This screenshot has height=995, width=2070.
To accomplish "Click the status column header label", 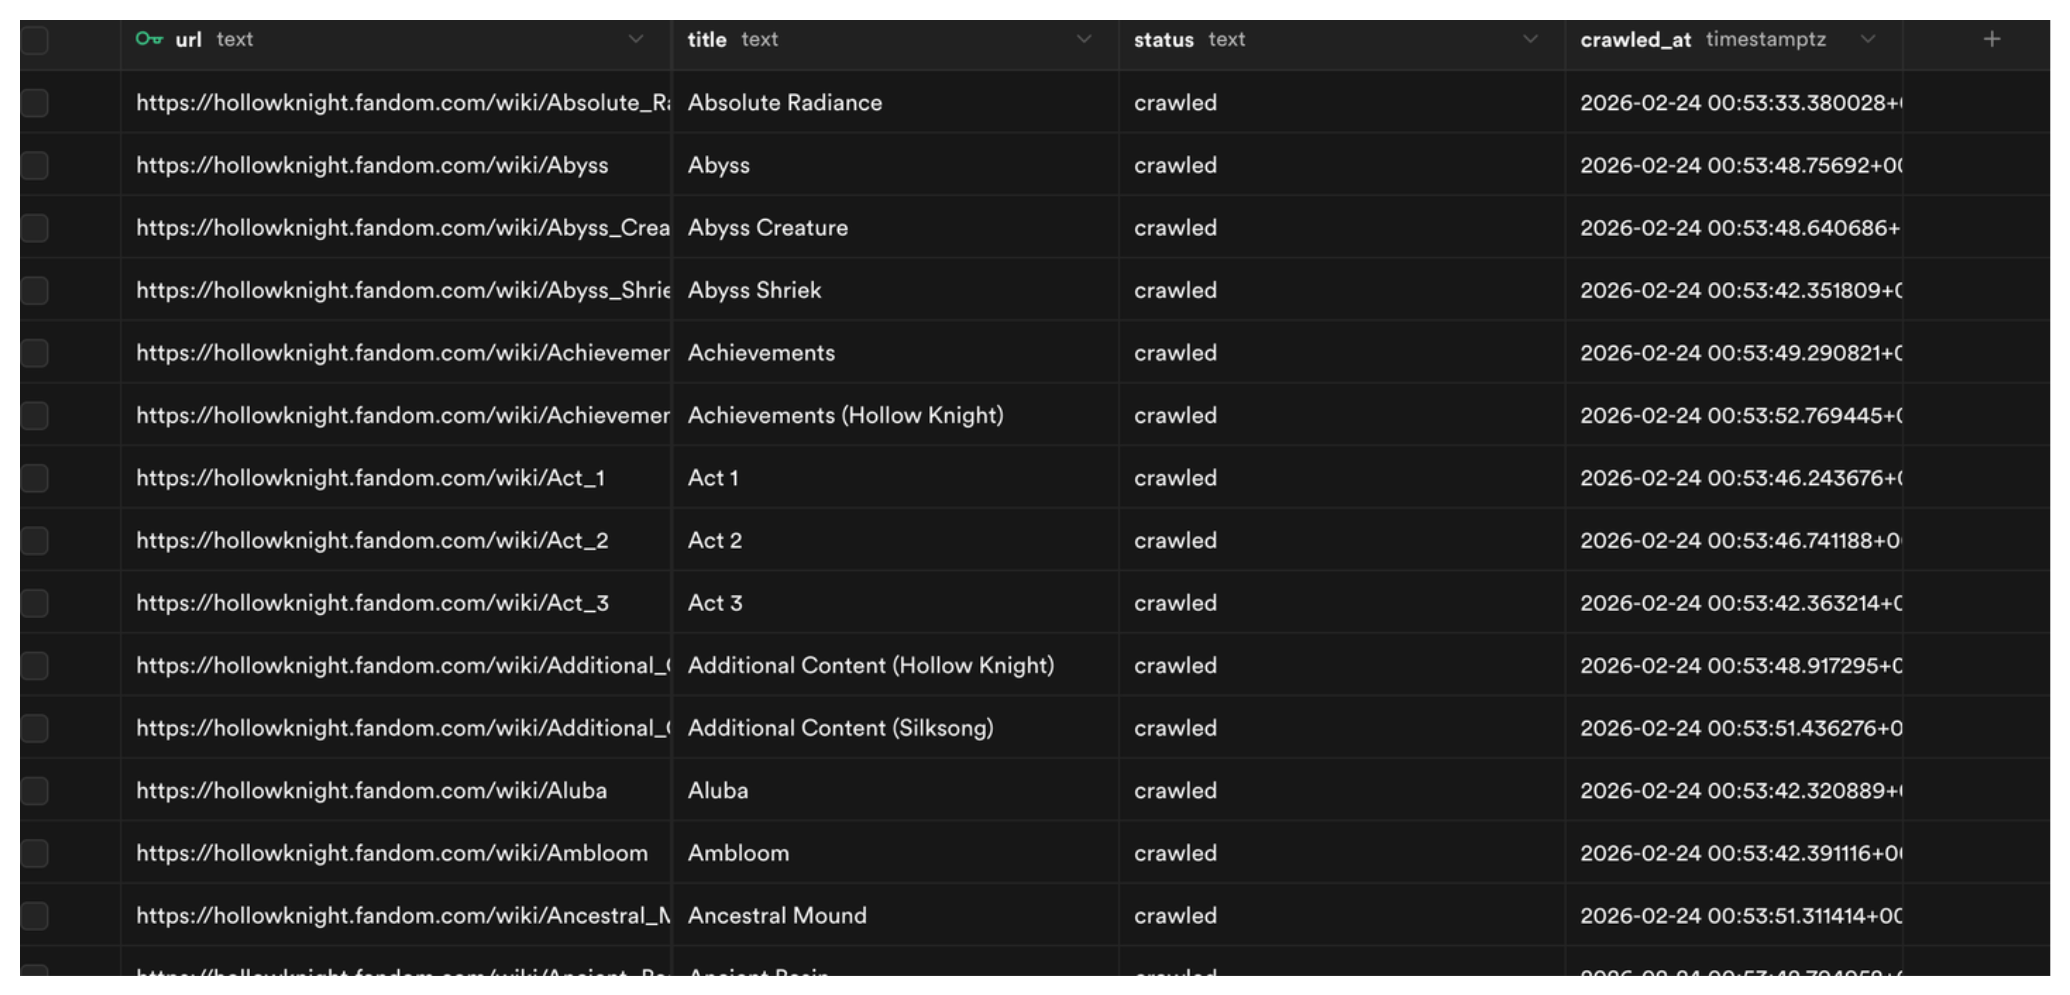I will 1163,39.
